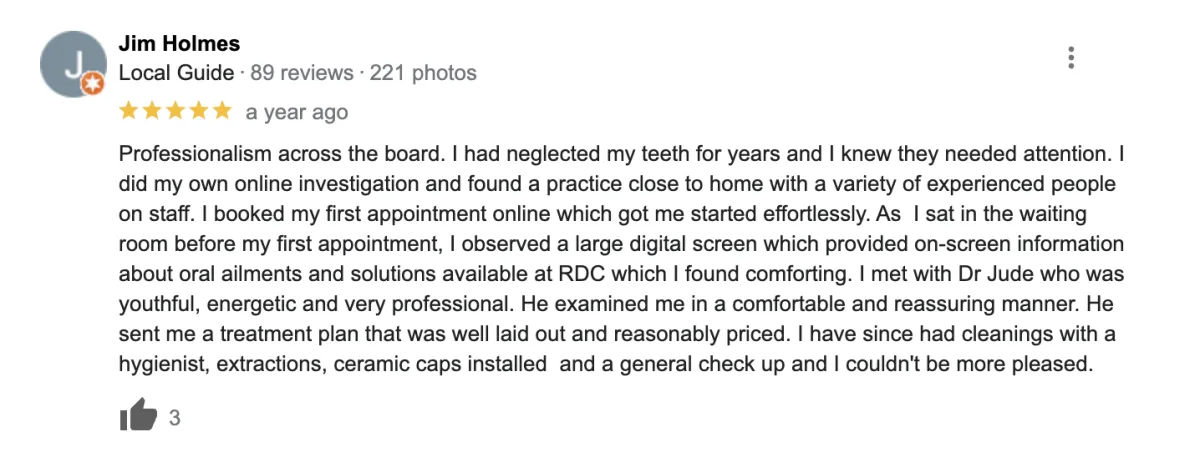This screenshot has width=1200, height=467.
Task: Click the fifth rating star
Action: [x=223, y=111]
